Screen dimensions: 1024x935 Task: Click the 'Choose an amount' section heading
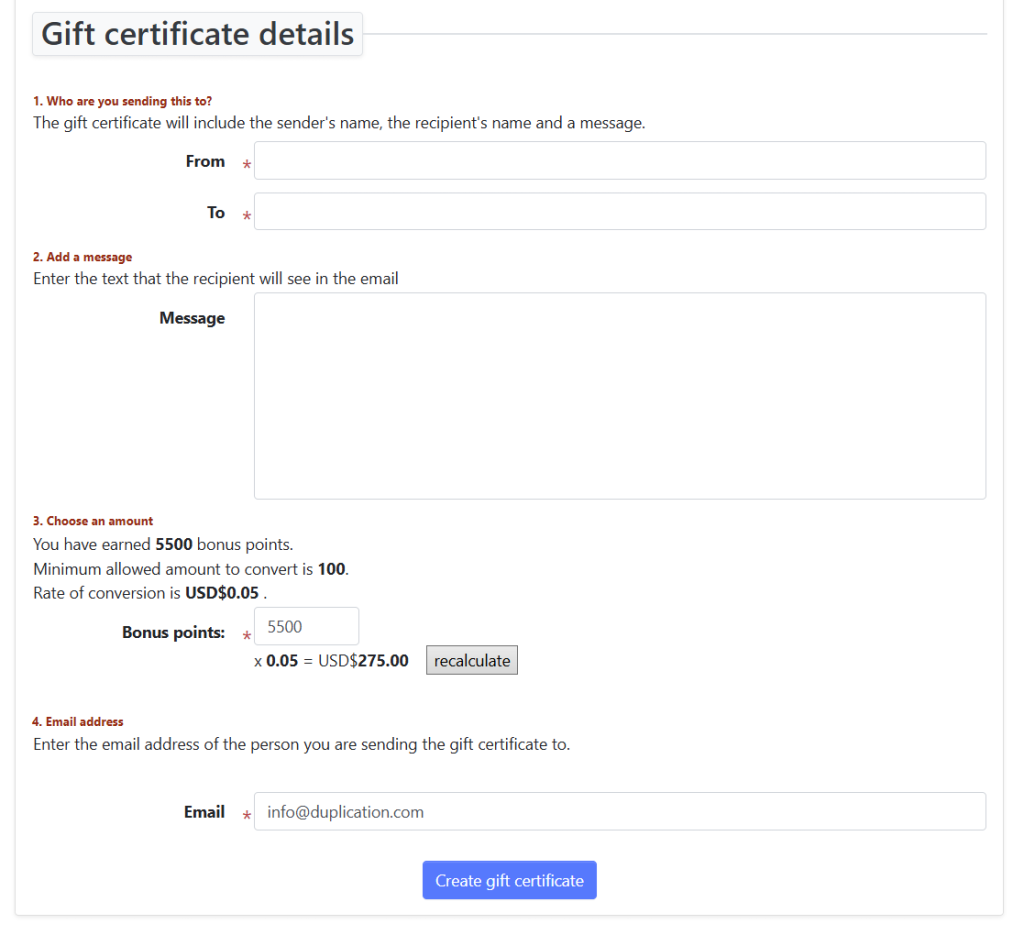pos(93,521)
